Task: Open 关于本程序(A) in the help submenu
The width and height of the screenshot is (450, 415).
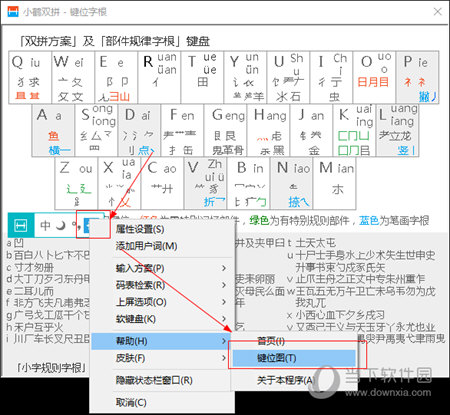Action: [x=294, y=380]
